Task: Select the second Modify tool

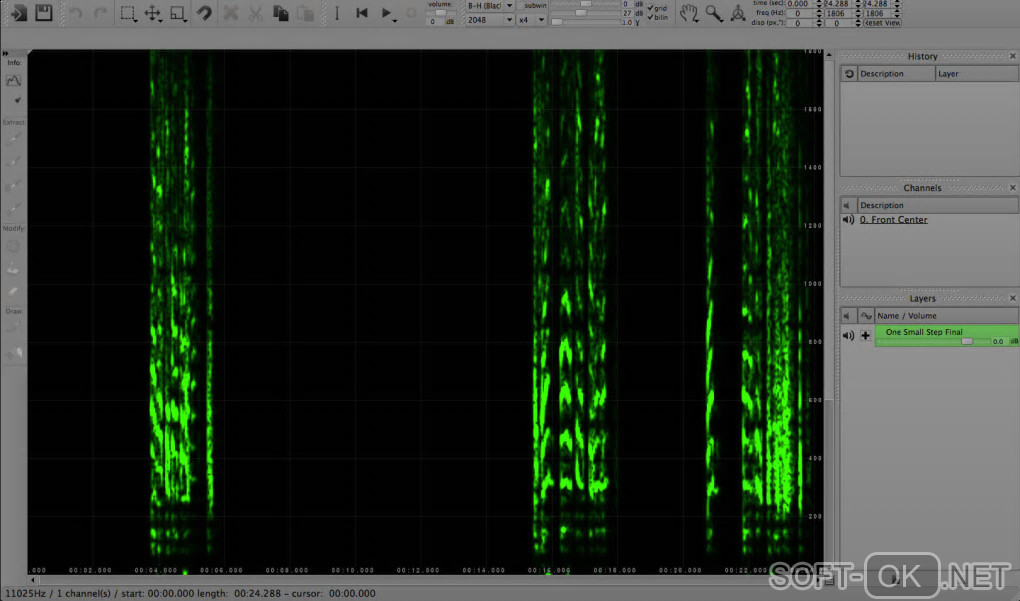Action: [14, 269]
